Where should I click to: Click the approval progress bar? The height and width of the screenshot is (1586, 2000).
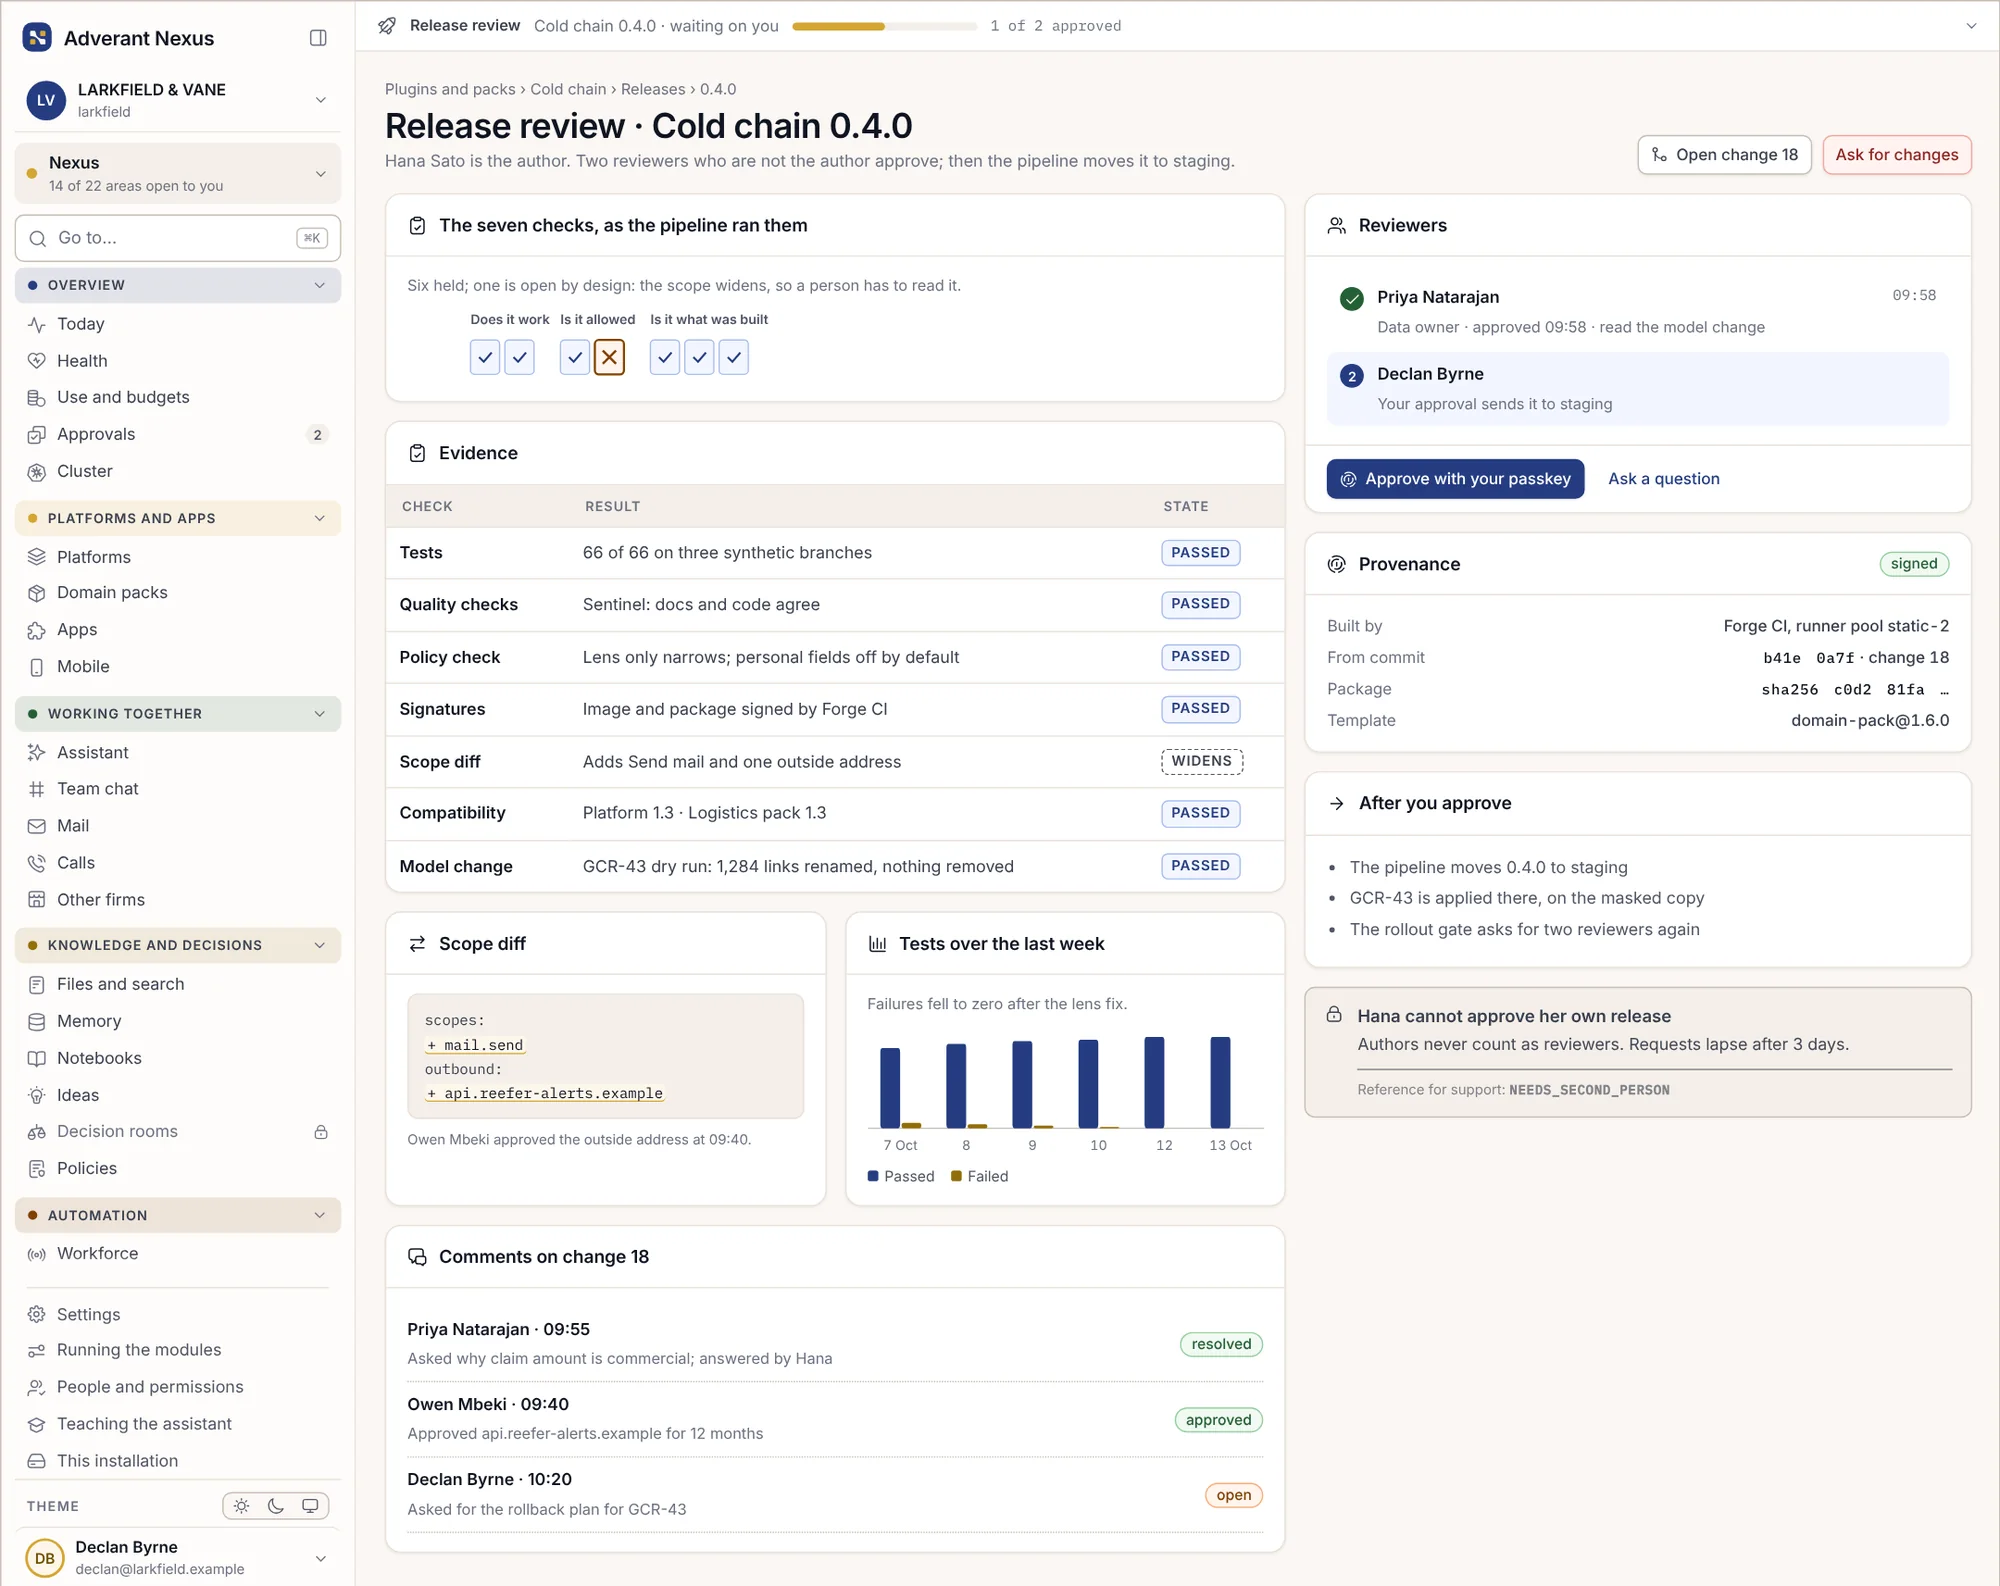click(884, 26)
